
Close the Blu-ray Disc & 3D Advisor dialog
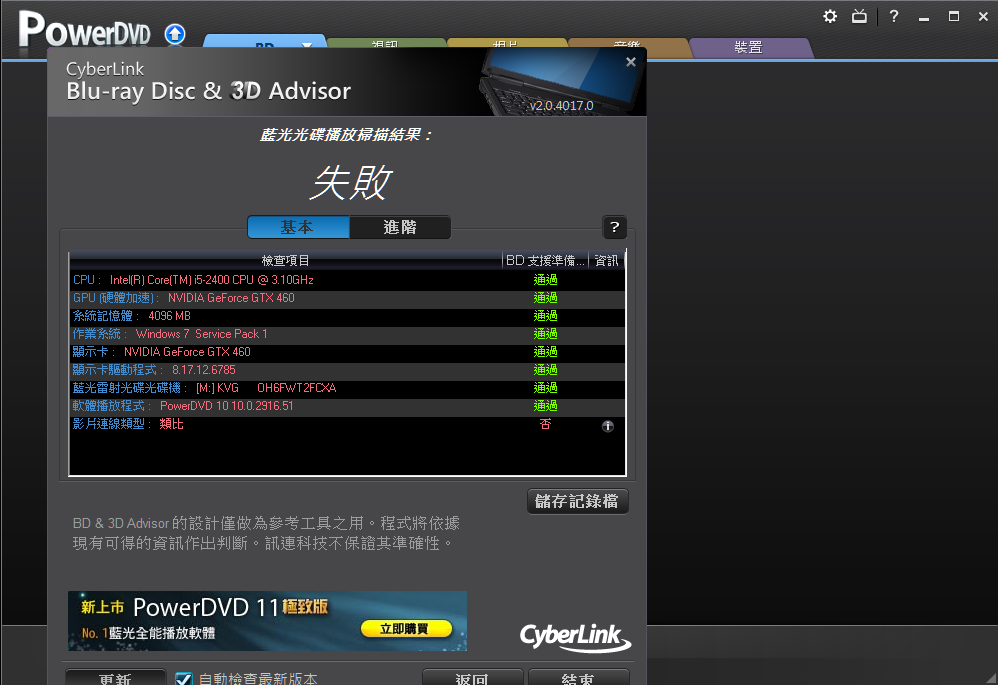(631, 62)
